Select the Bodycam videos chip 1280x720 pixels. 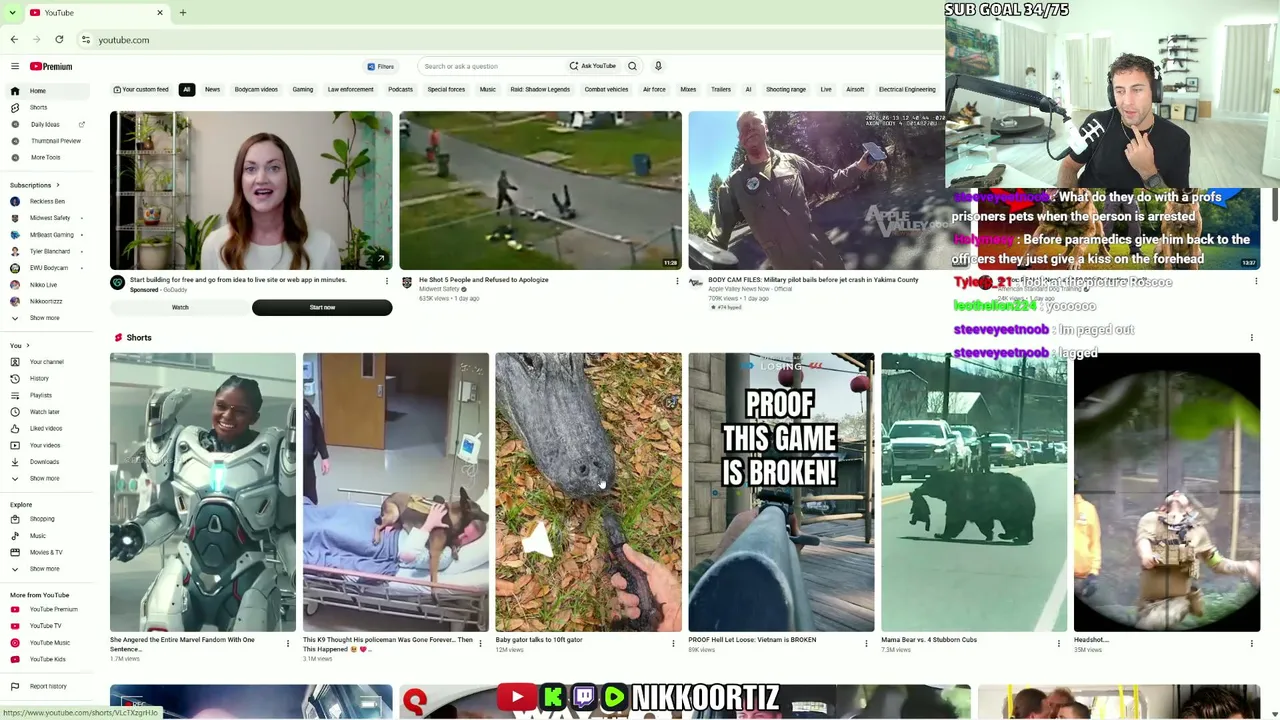(256, 90)
